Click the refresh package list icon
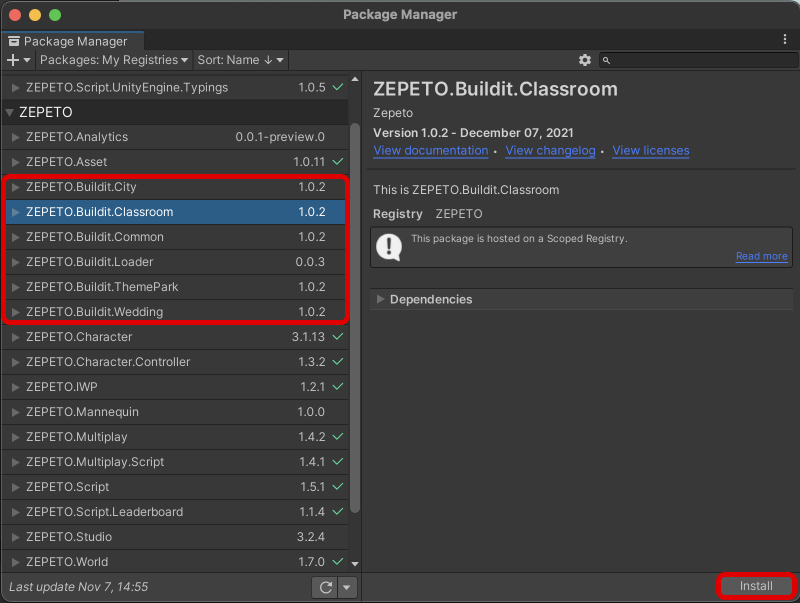 [x=326, y=587]
